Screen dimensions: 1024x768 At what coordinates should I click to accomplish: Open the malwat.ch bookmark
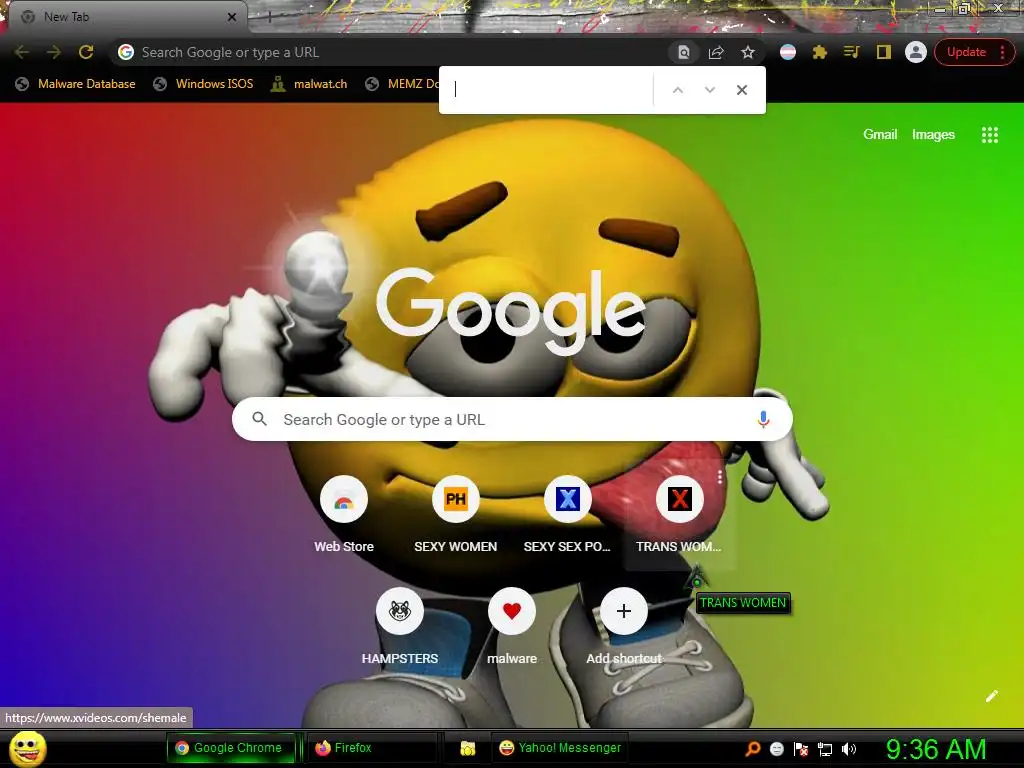pyautogui.click(x=310, y=84)
